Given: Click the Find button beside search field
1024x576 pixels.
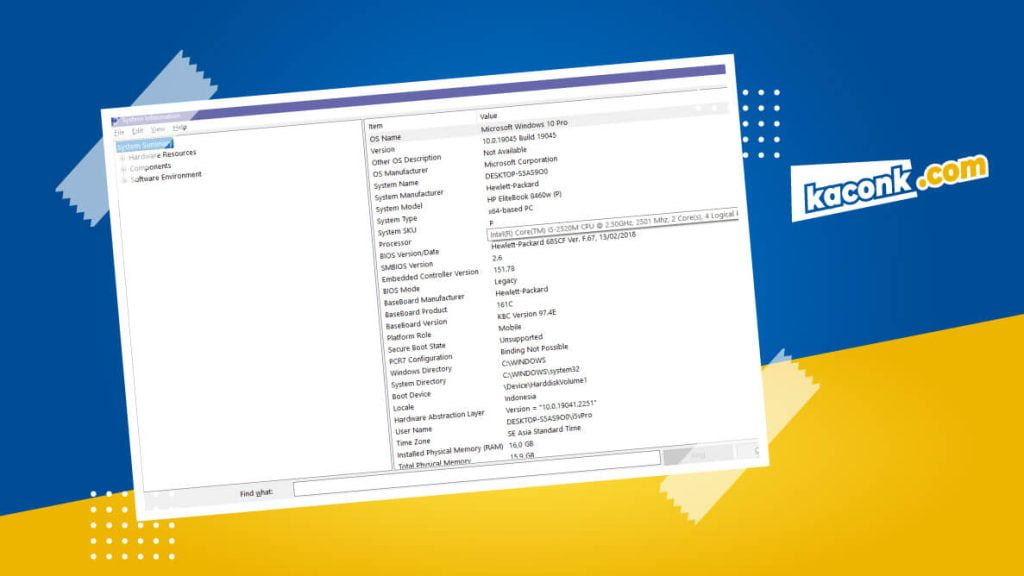Looking at the screenshot, I should (x=697, y=455).
